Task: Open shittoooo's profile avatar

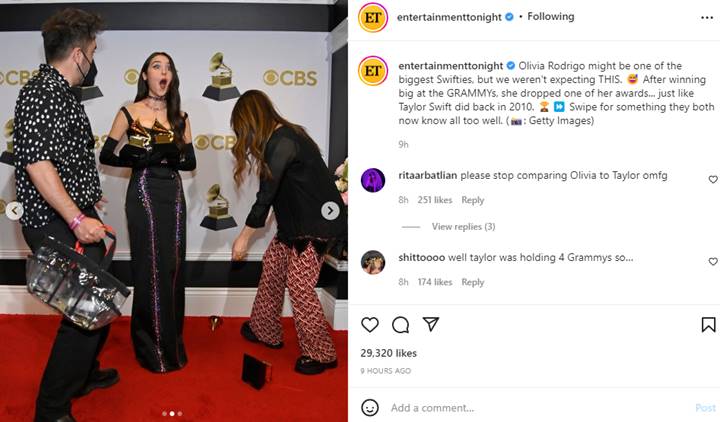Action: [373, 262]
